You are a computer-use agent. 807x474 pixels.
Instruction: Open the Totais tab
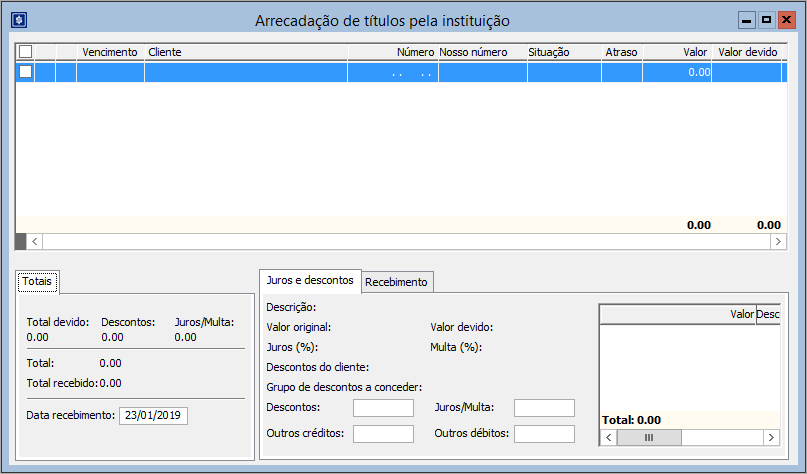pos(39,282)
